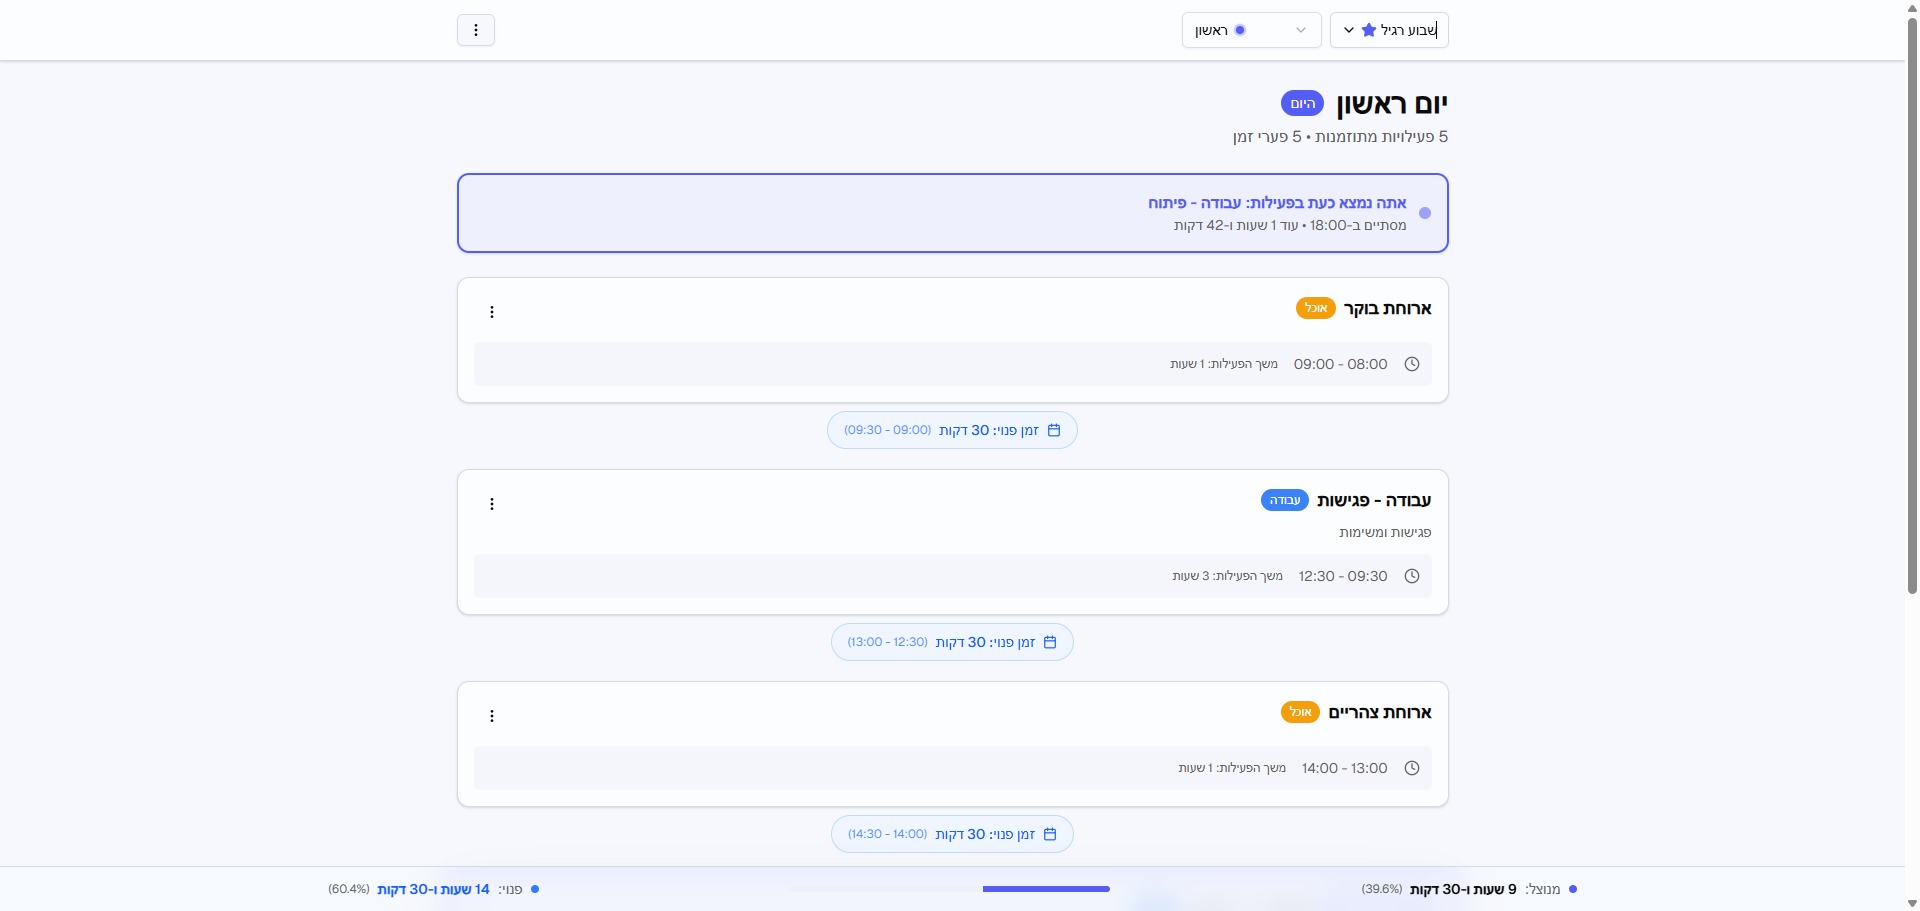Open the top bar three-dot options menu
This screenshot has height=911, width=1920.
click(476, 30)
